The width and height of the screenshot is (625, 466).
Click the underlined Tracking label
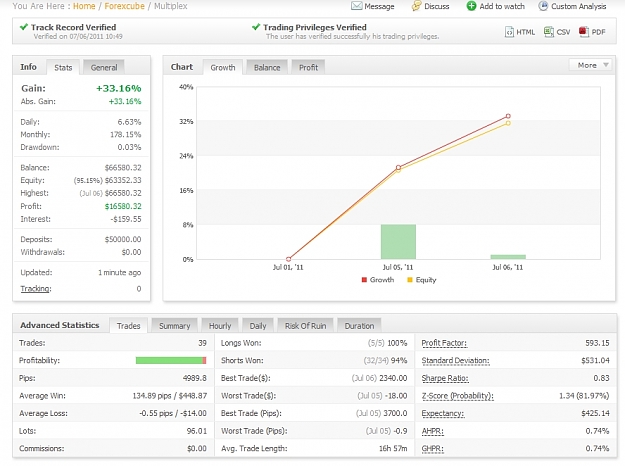coord(36,288)
